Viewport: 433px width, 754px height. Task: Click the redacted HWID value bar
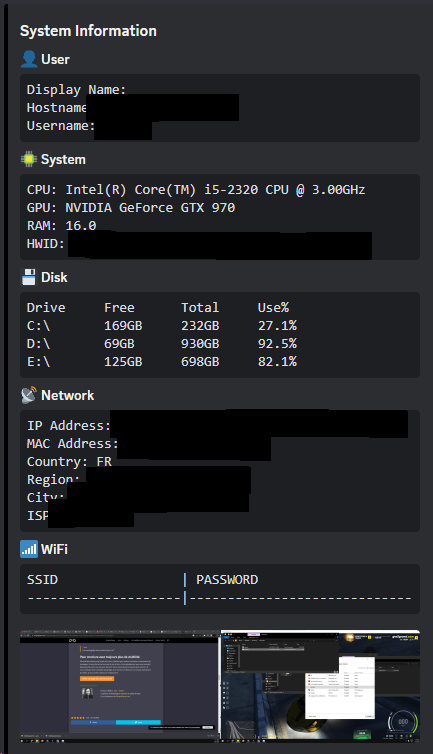pos(220,245)
